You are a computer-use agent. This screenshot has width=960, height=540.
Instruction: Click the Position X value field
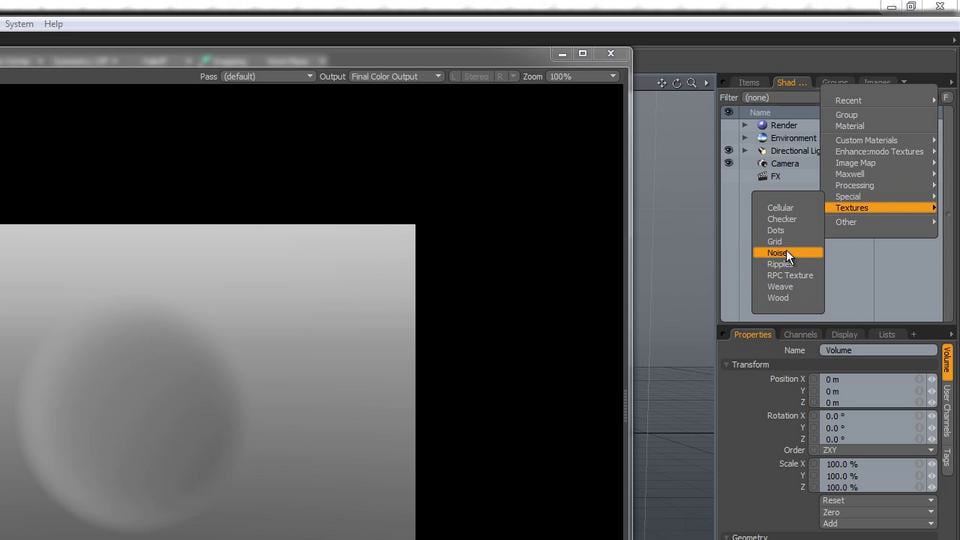(867, 380)
